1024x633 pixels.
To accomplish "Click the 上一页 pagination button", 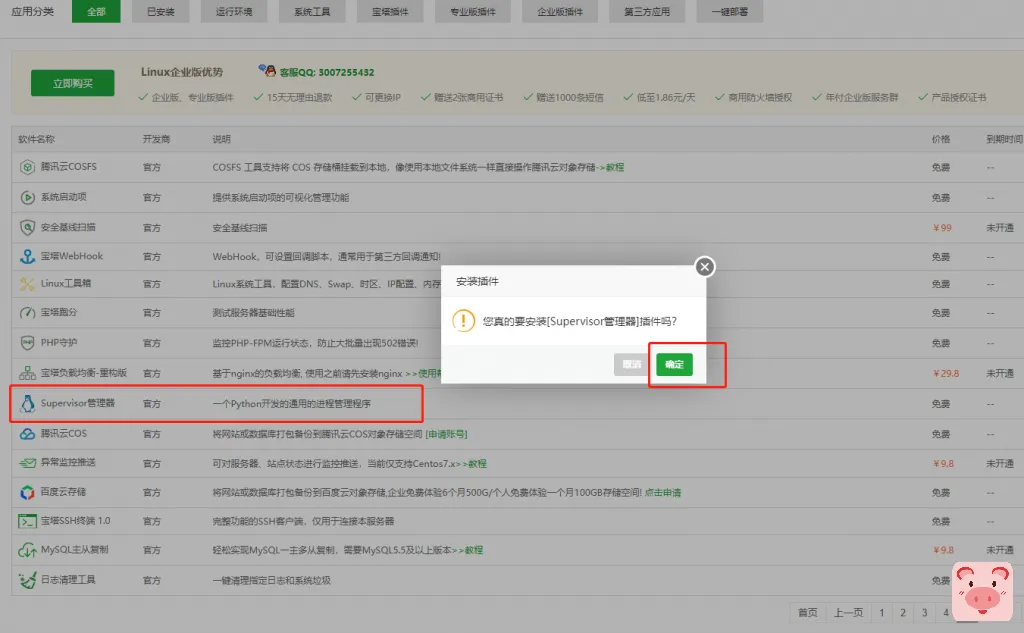I will pyautogui.click(x=848, y=612).
